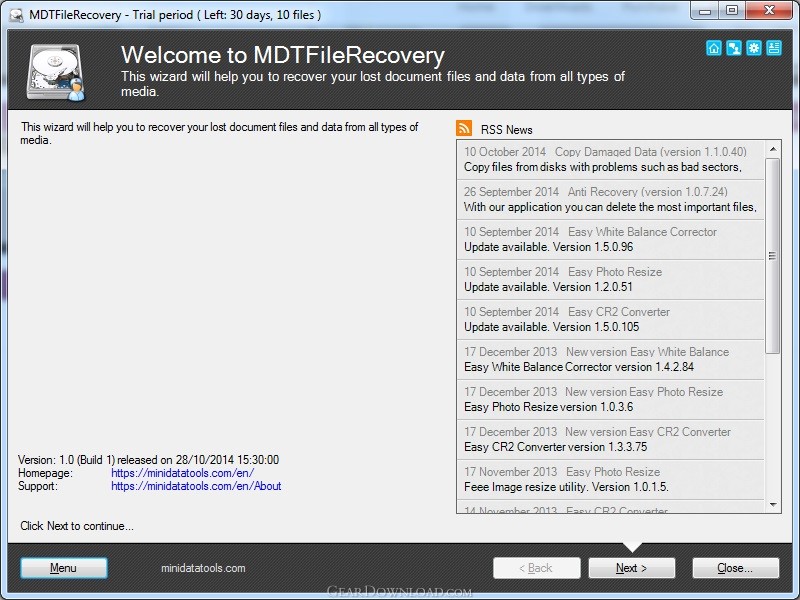
Task: Click the contact card icon in header
Action: pyautogui.click(x=773, y=48)
